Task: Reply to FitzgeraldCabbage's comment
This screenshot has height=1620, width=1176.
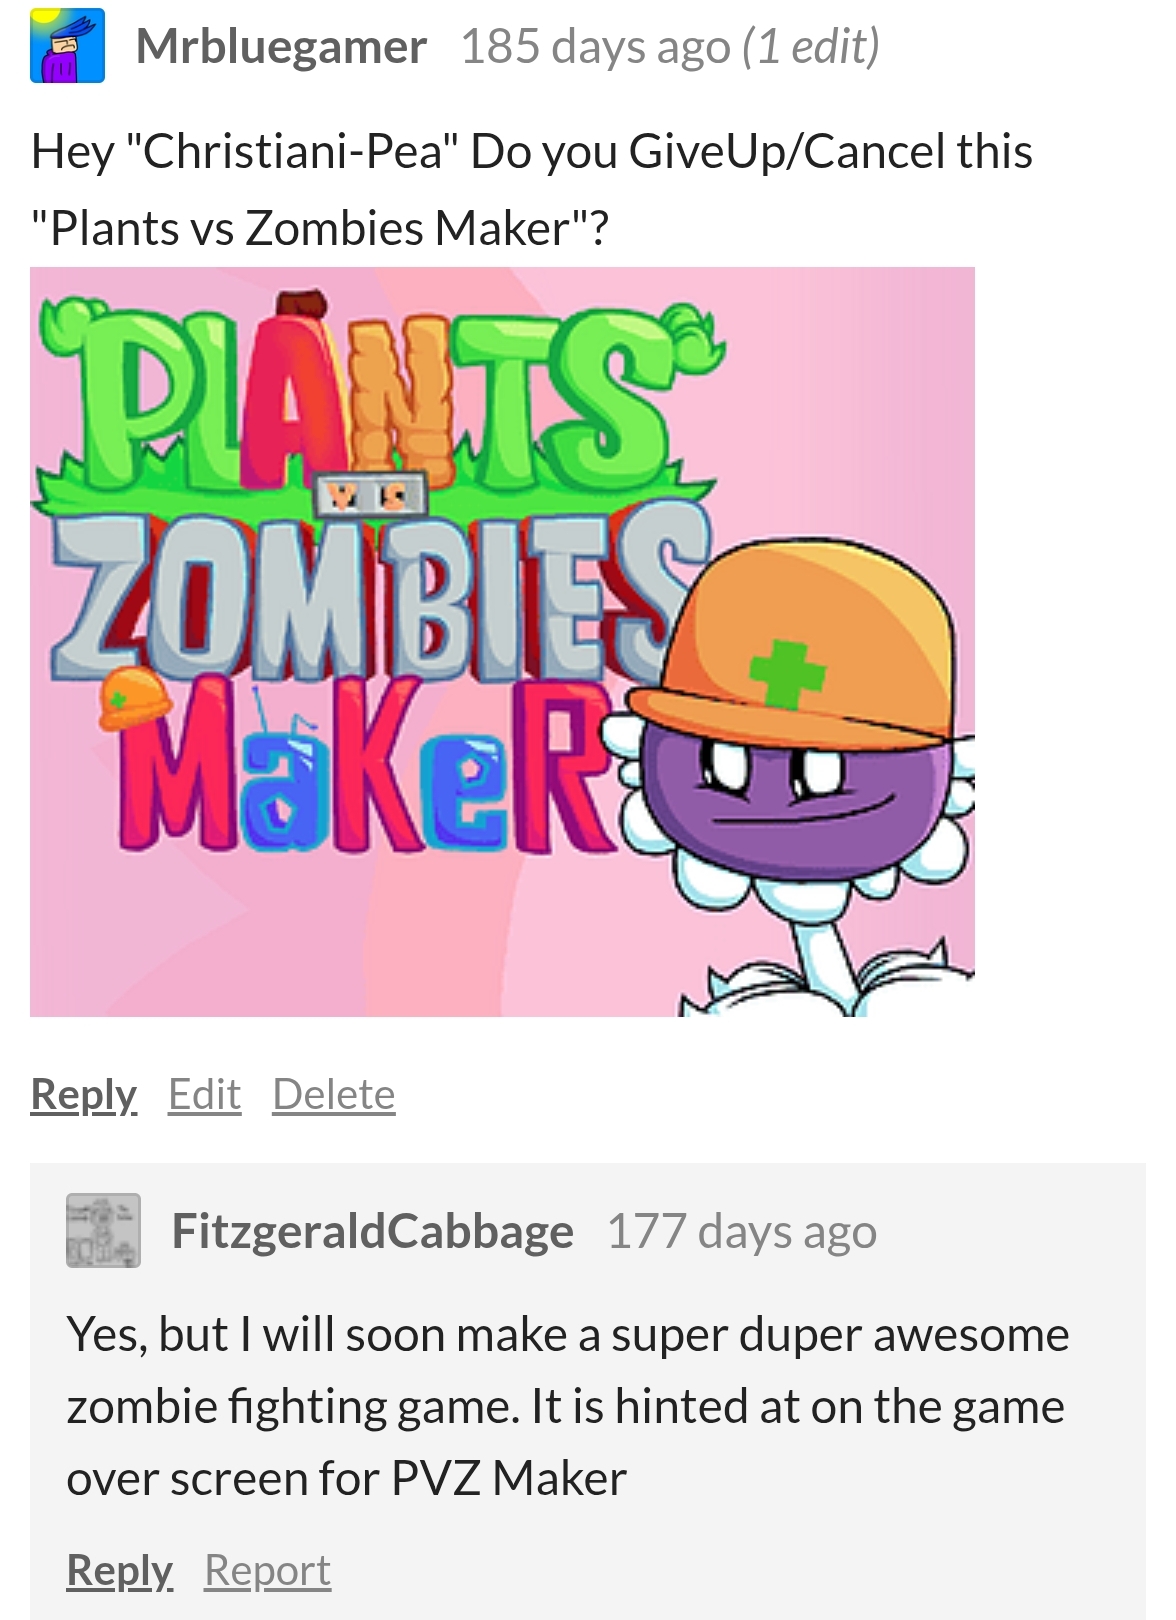Action: click(119, 1570)
